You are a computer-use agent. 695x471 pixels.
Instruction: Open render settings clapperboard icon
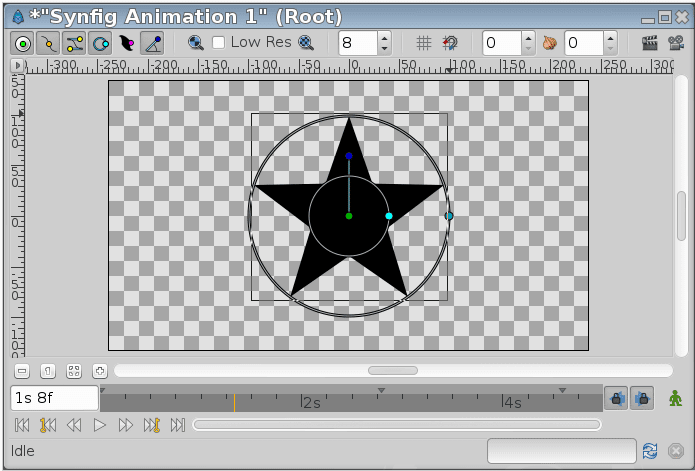650,43
